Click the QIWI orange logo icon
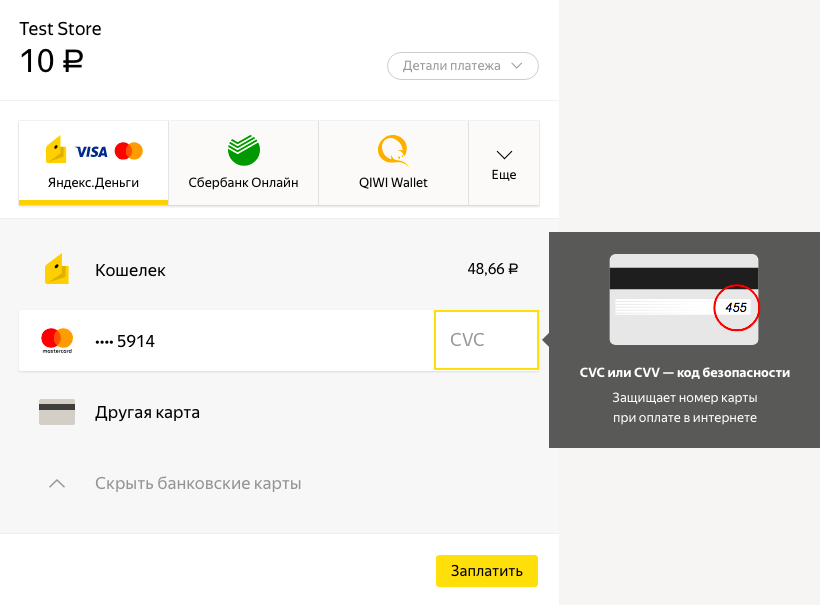This screenshot has height=605, width=820. coord(393,150)
